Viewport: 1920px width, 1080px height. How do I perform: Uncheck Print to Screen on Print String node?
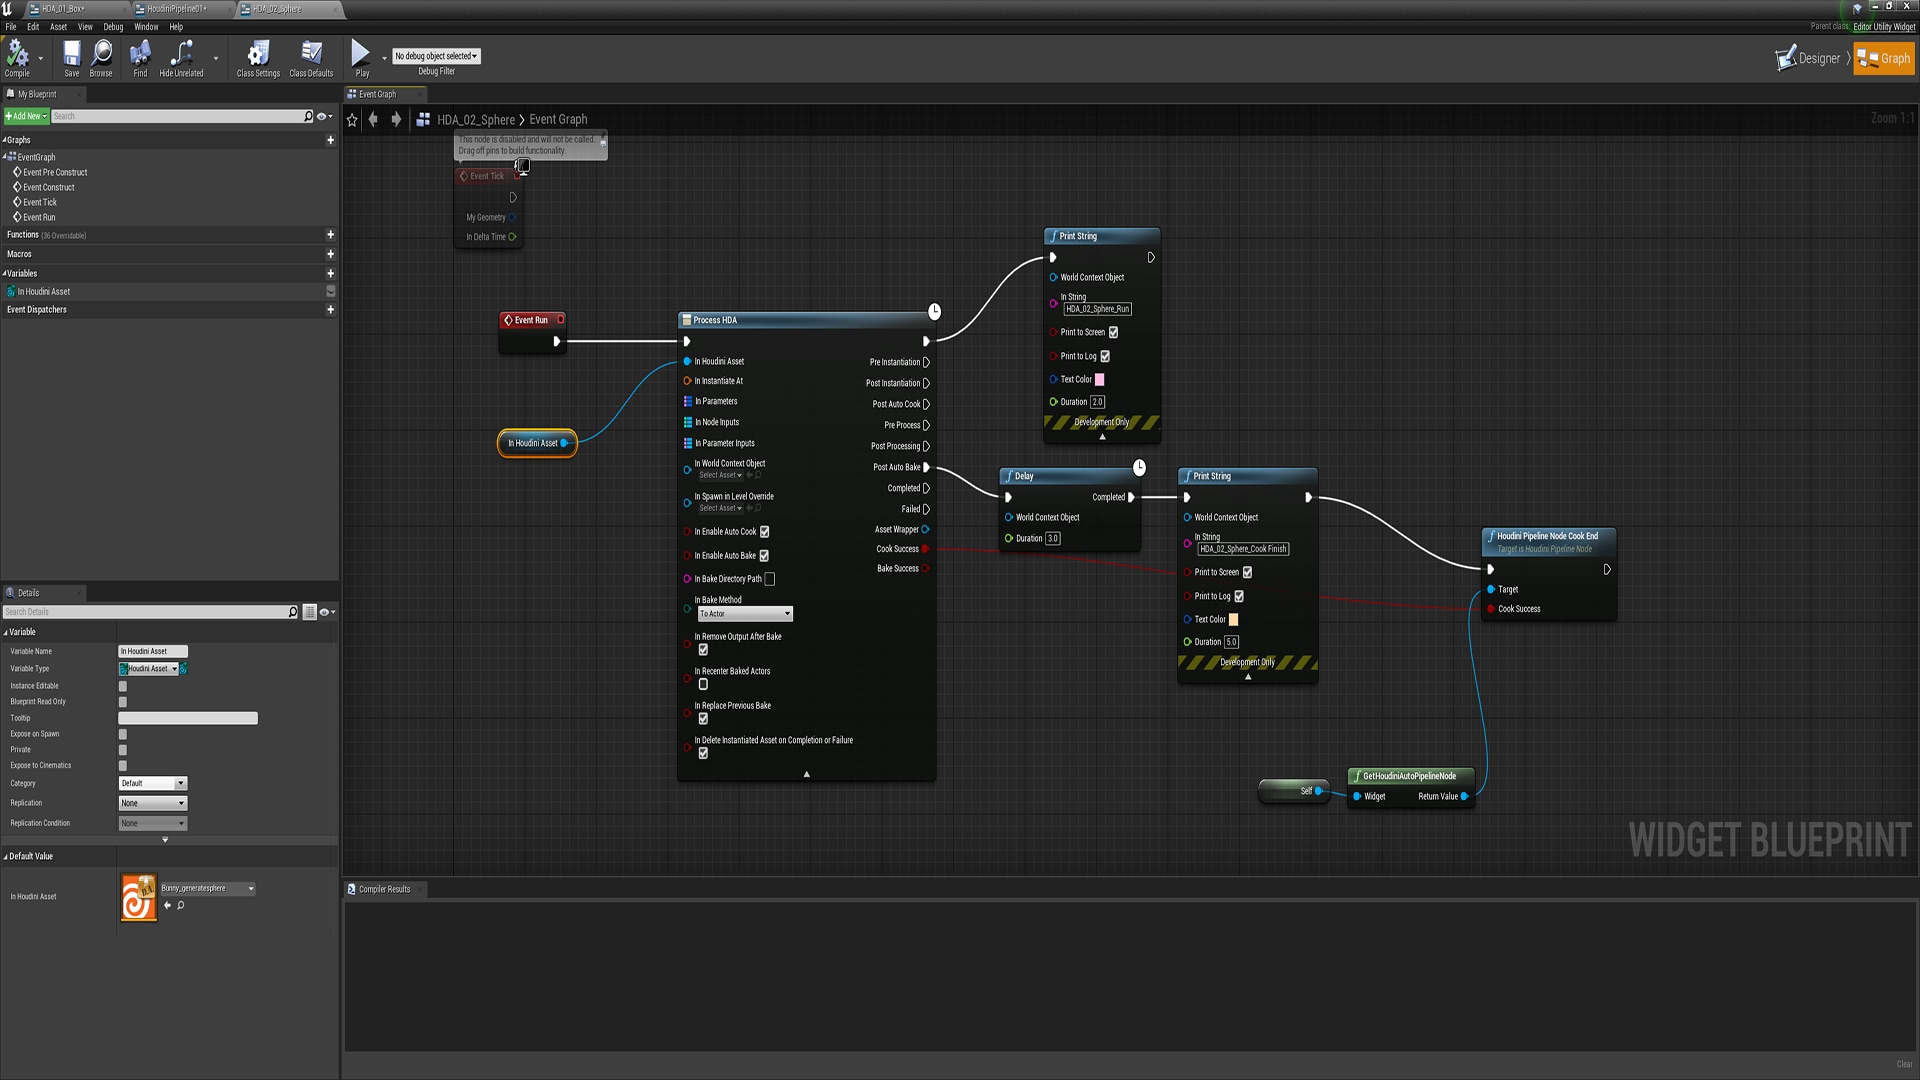1115,331
